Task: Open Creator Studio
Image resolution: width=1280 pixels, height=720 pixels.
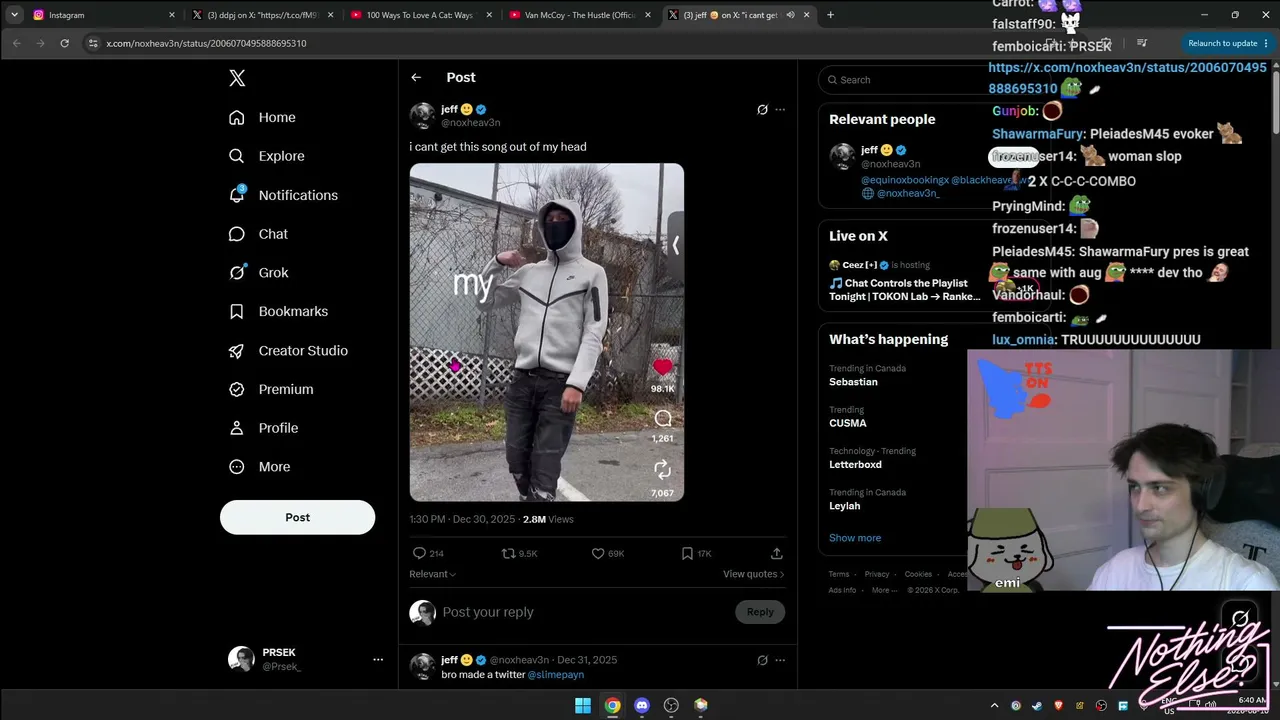Action: coord(288,350)
